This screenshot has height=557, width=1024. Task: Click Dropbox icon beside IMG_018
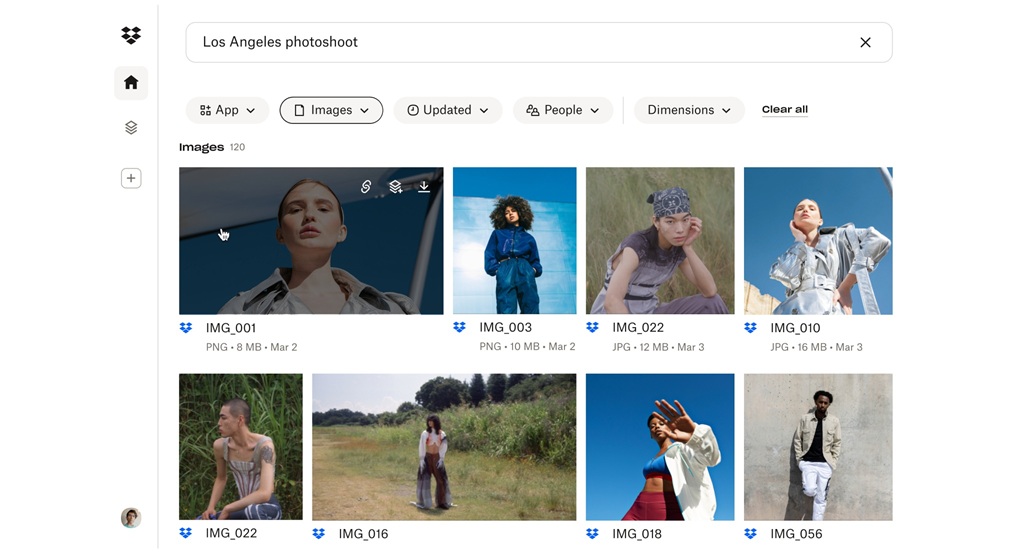(x=592, y=534)
